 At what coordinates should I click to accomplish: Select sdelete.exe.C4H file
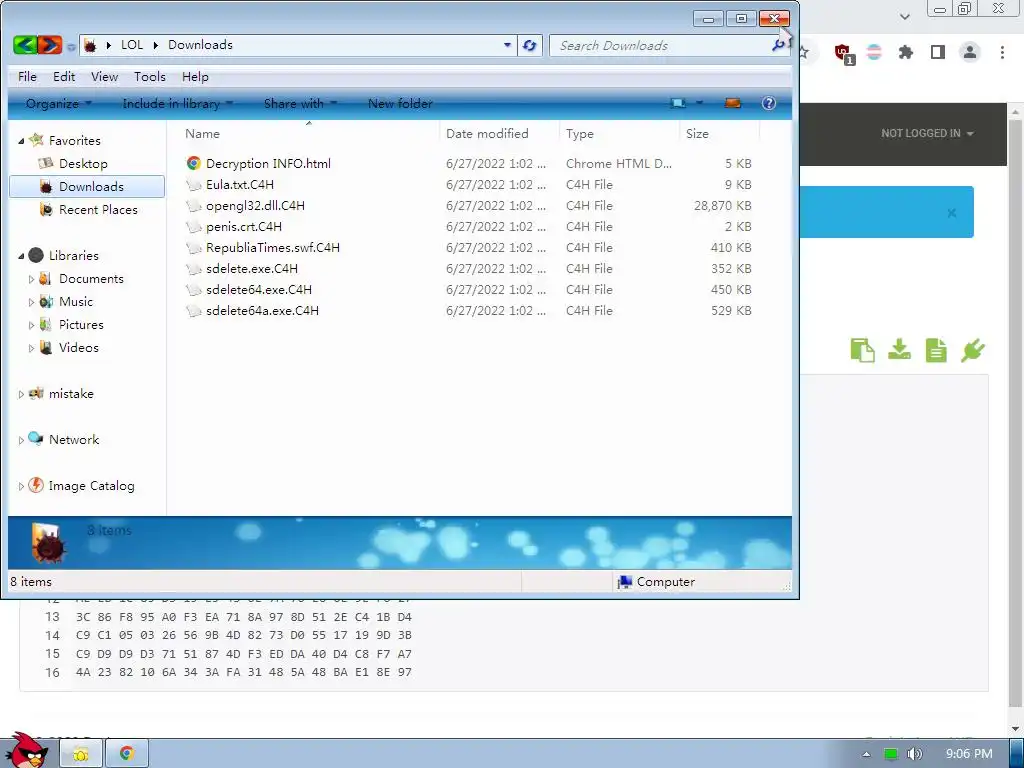(252, 268)
